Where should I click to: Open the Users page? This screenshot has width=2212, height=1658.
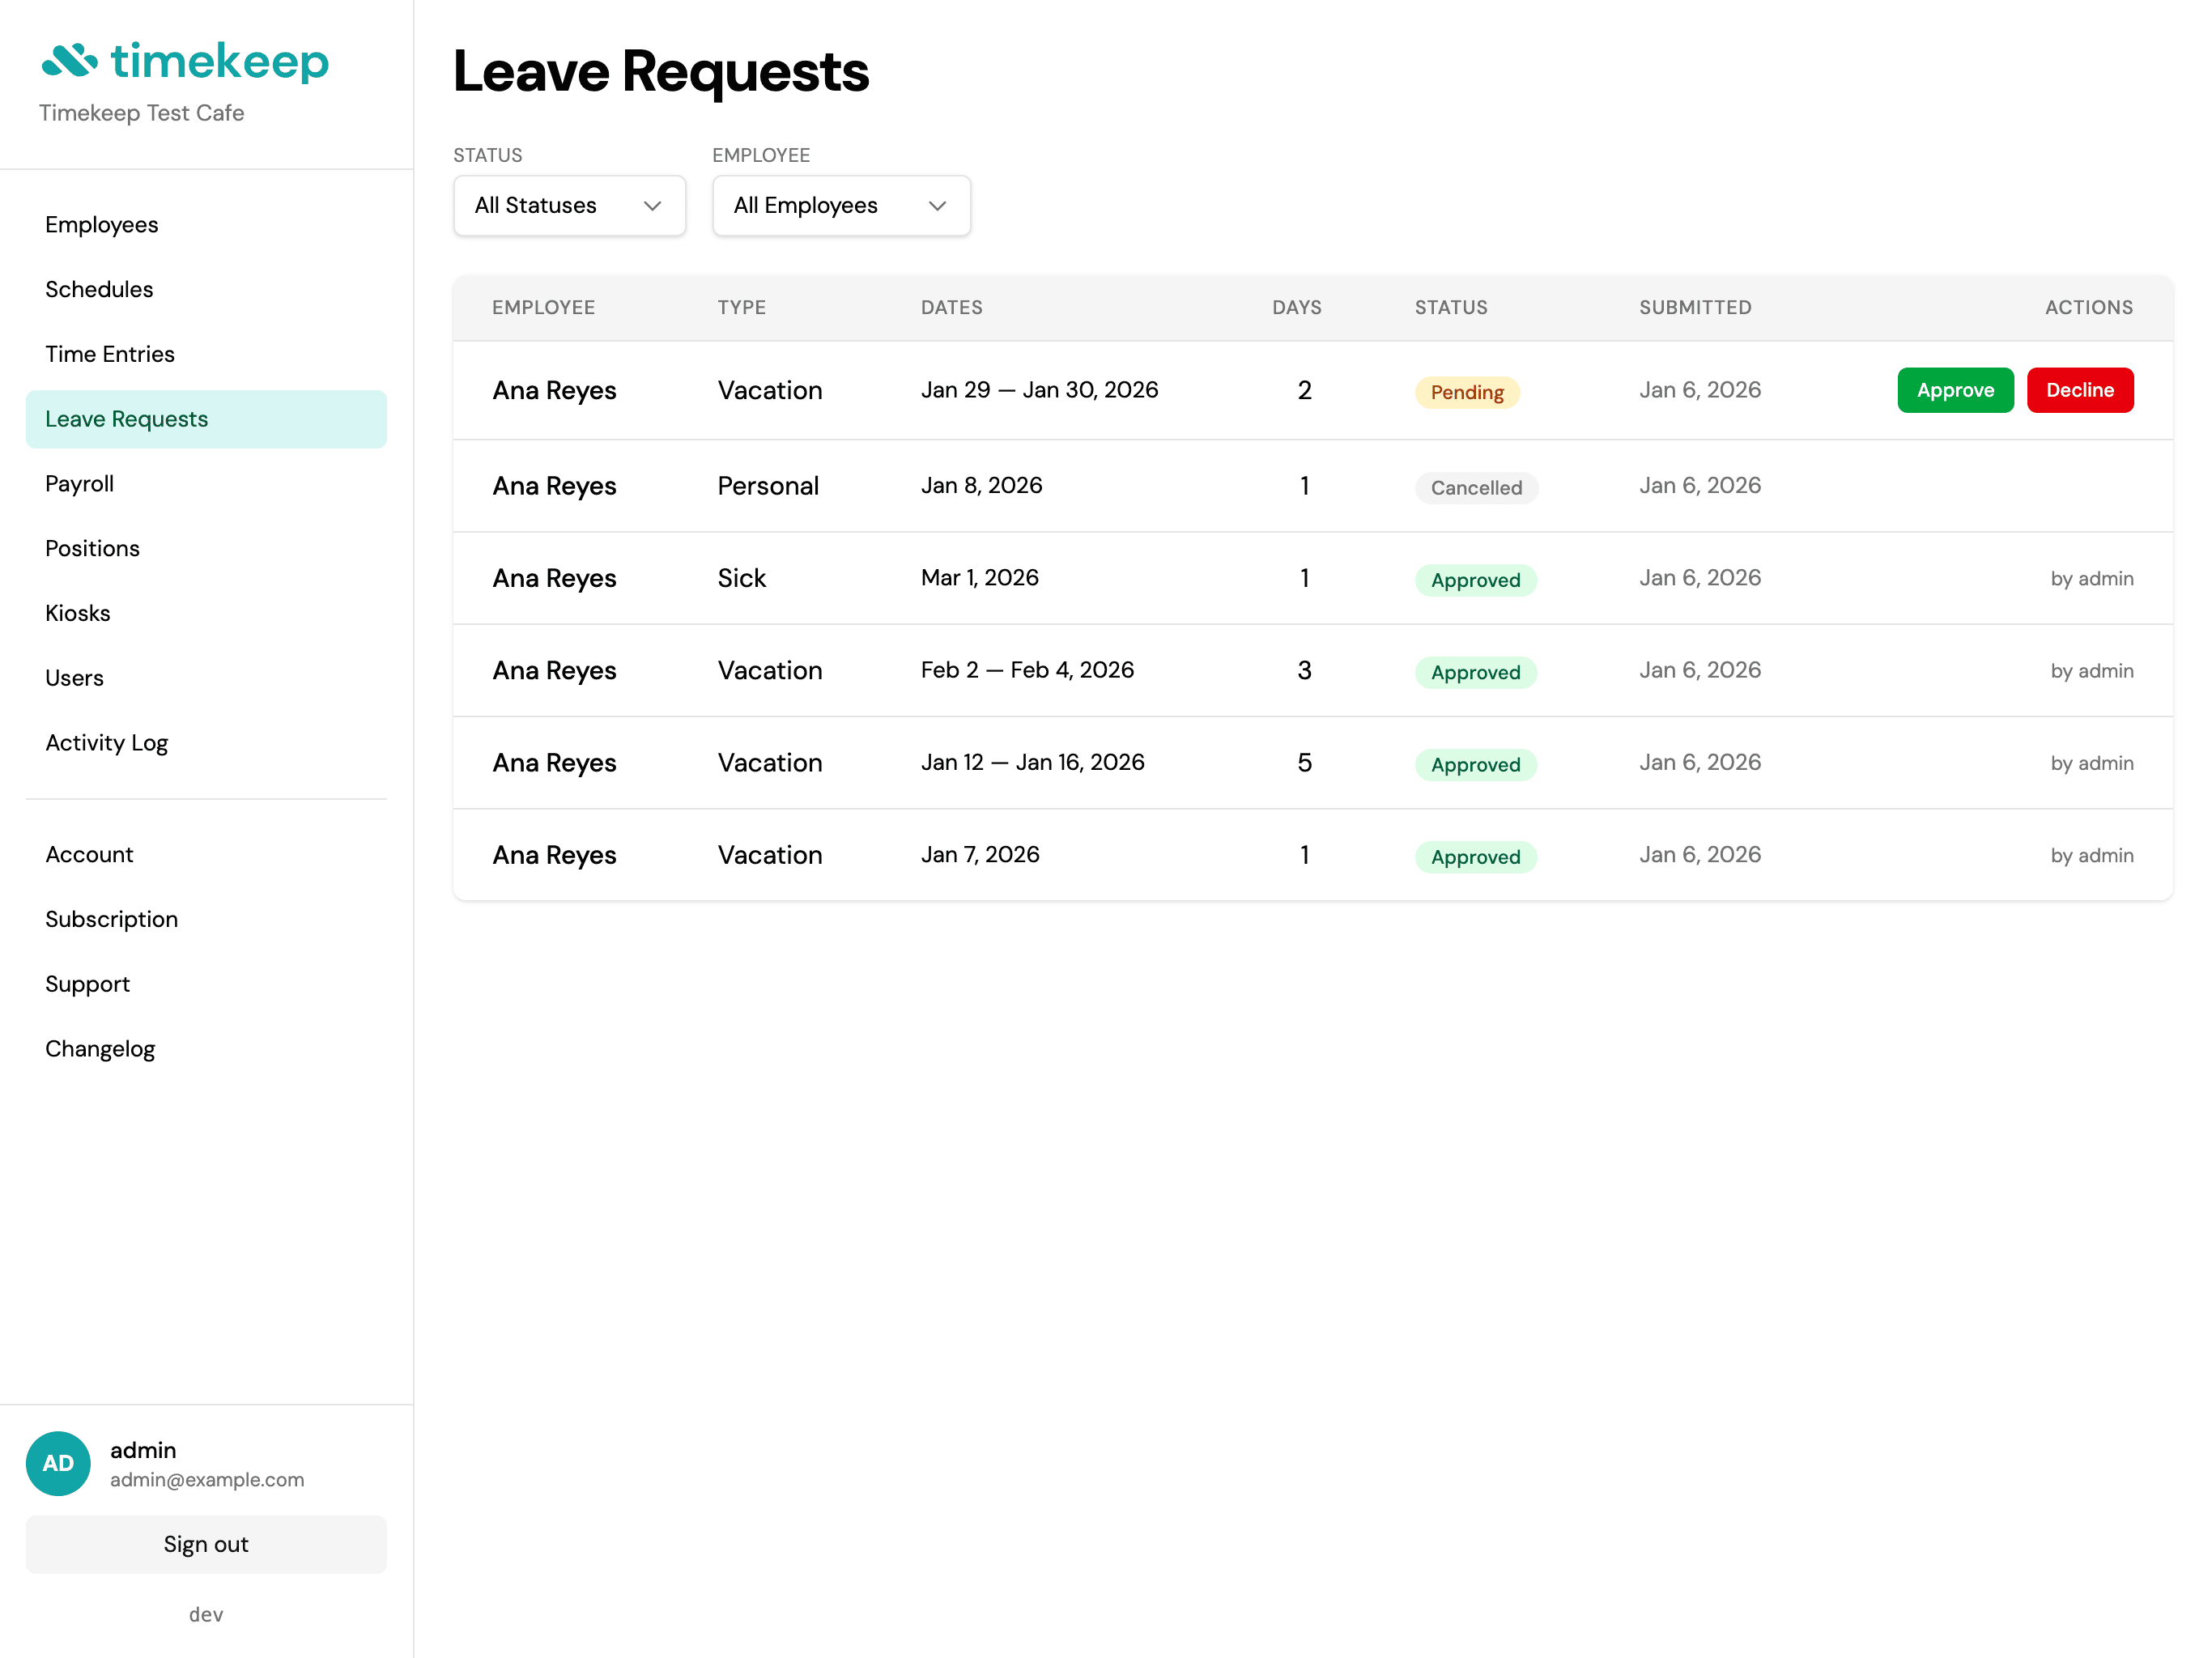coord(74,677)
